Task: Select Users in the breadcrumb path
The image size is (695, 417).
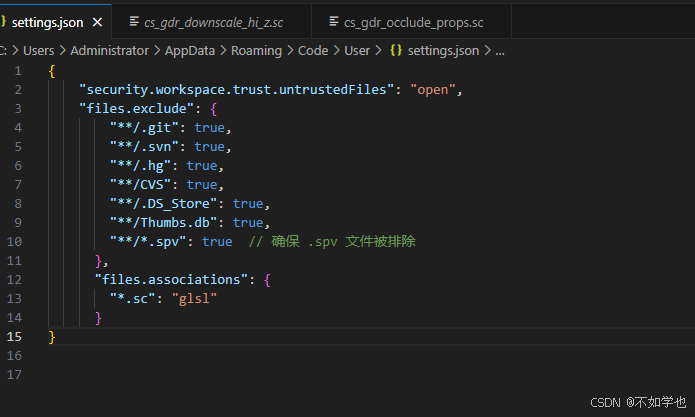Action: click(39, 51)
